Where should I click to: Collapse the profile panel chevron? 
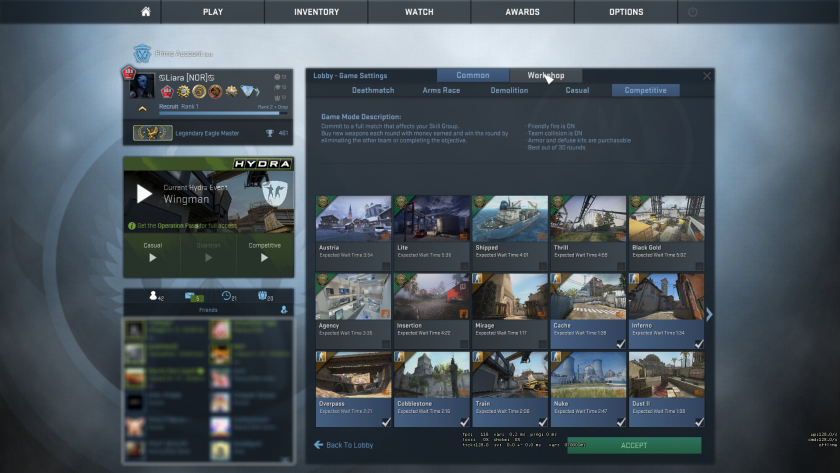point(142,108)
